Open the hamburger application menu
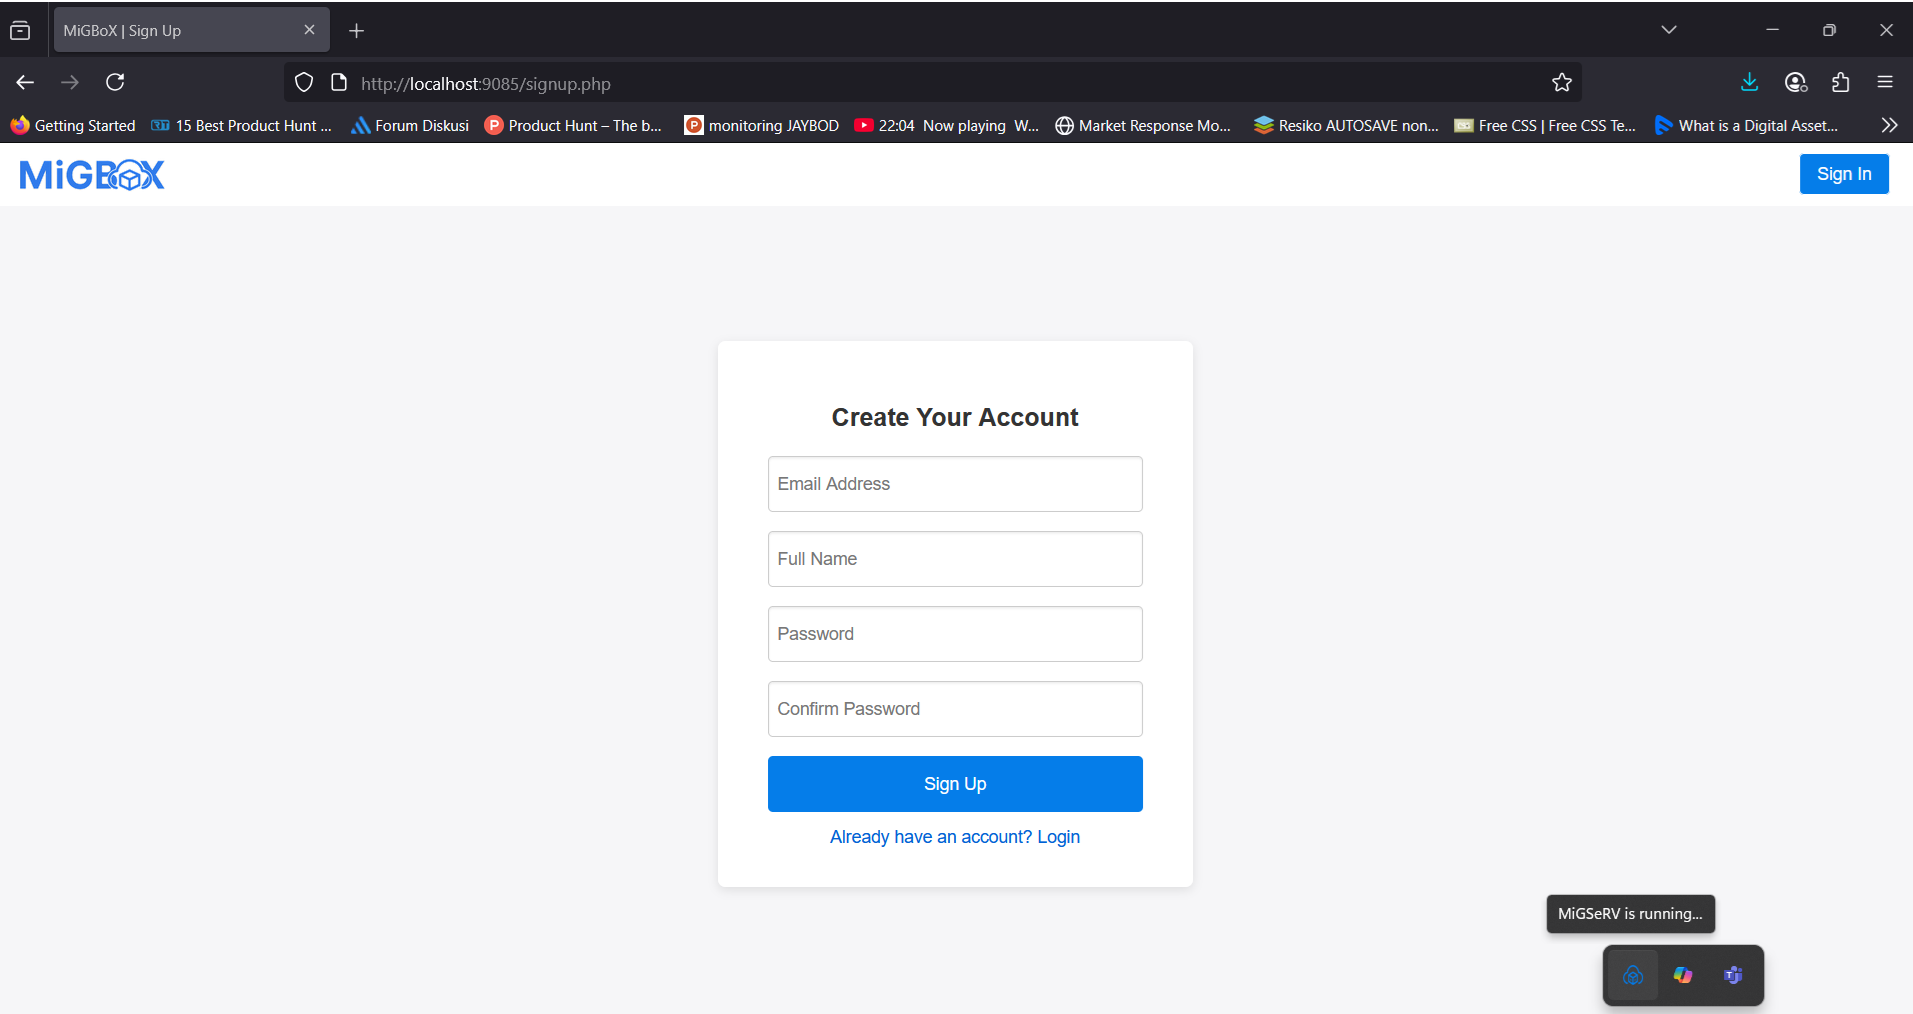Screen dimensions: 1913x1014 (x=1885, y=83)
